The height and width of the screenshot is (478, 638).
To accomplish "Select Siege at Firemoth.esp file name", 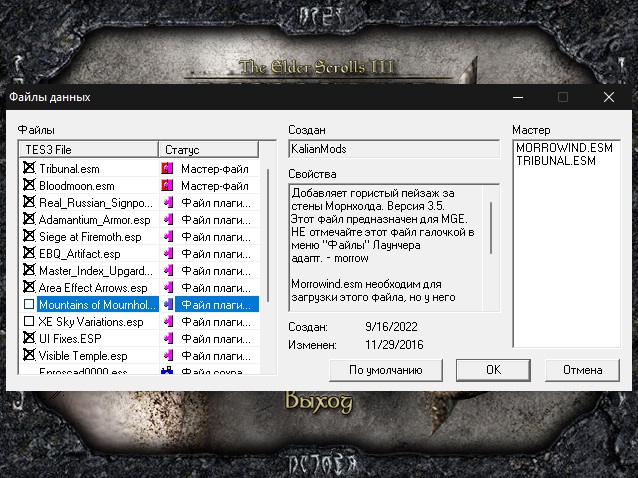I will coord(90,237).
